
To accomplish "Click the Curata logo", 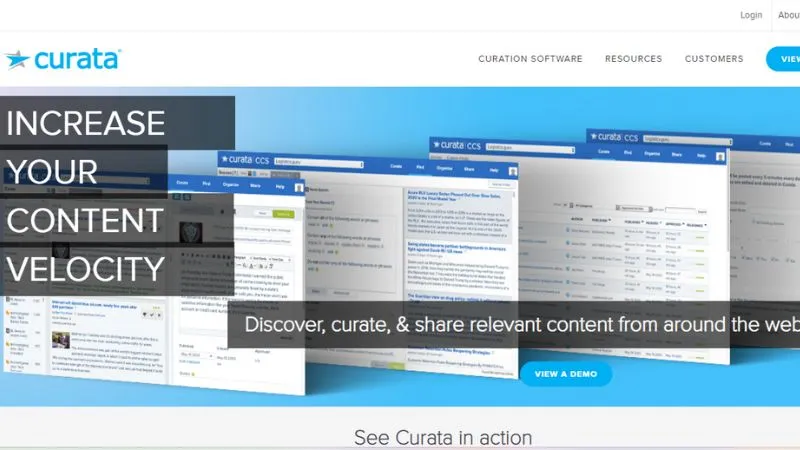I will (63, 59).
